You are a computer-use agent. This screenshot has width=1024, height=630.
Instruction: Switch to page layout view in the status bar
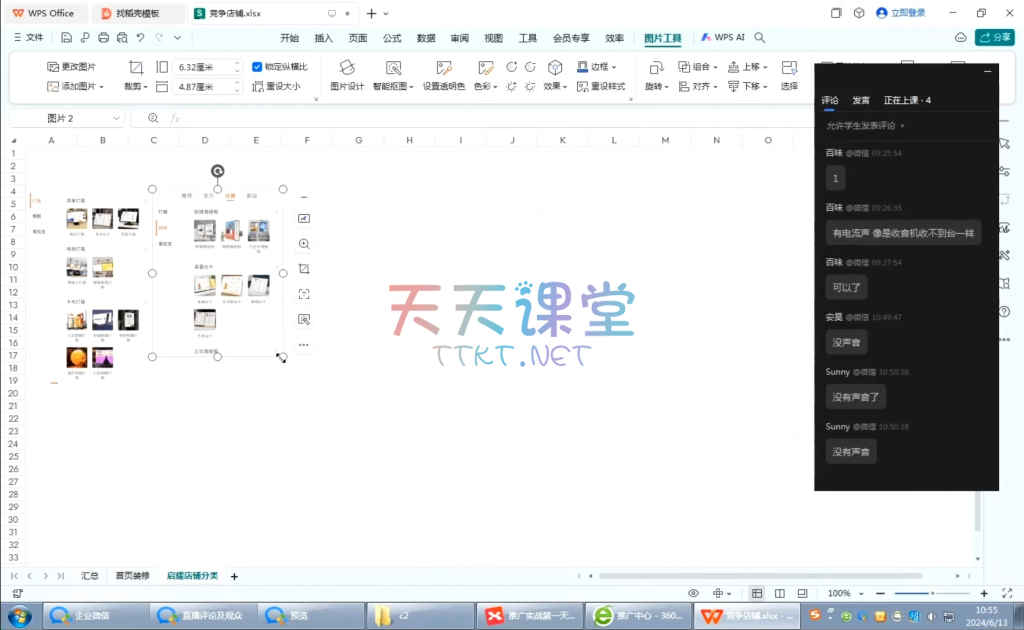[x=779, y=593]
